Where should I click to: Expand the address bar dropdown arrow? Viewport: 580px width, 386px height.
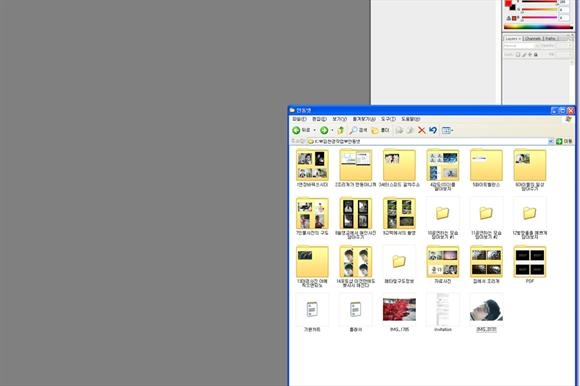(551, 141)
